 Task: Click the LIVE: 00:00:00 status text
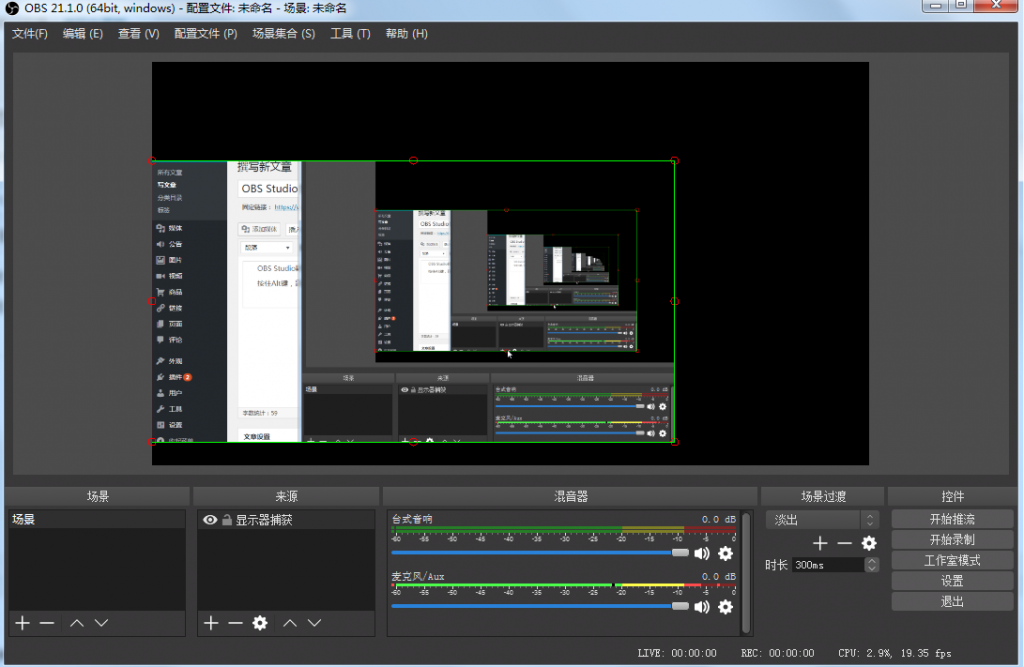(677, 653)
